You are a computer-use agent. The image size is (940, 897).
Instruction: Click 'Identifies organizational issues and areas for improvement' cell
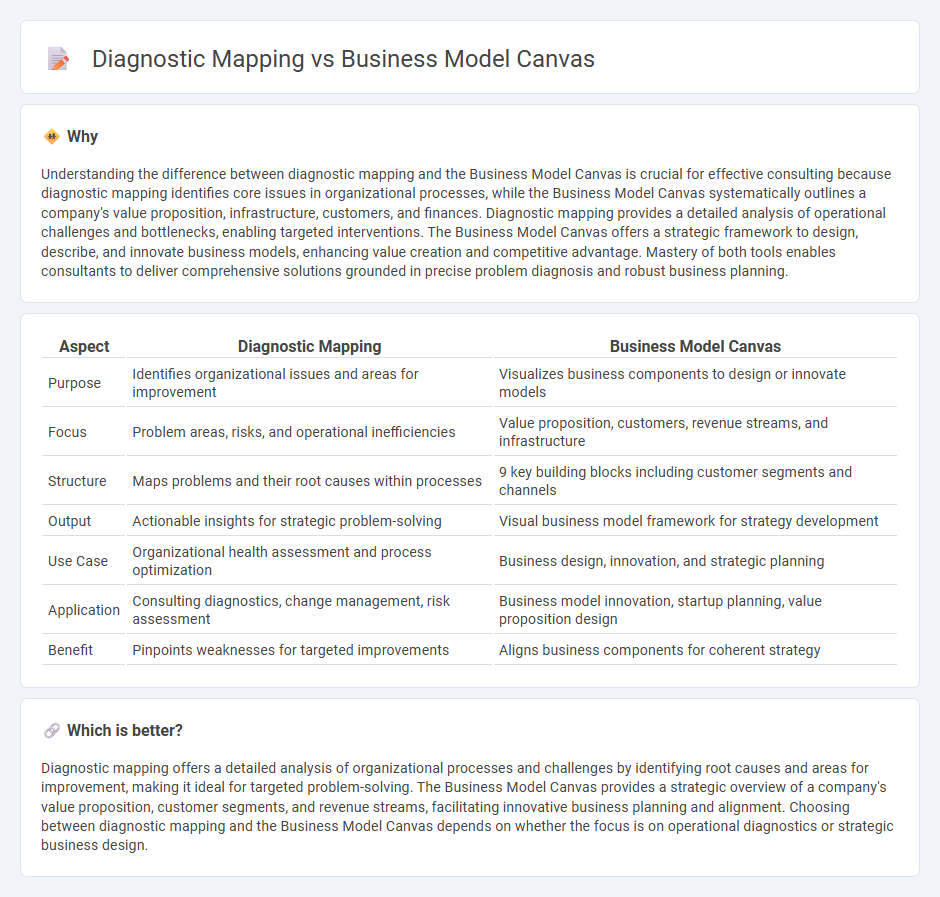click(309, 383)
